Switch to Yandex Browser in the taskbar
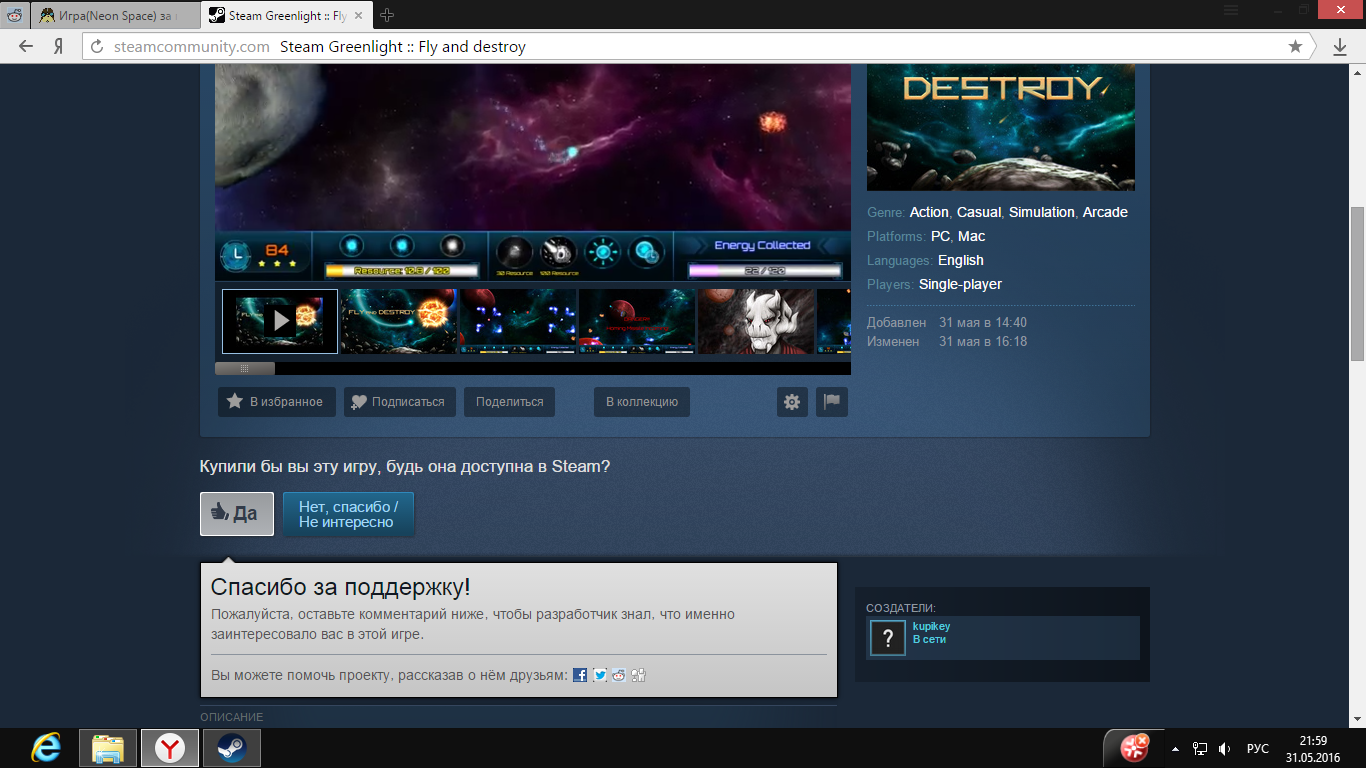 [170, 748]
